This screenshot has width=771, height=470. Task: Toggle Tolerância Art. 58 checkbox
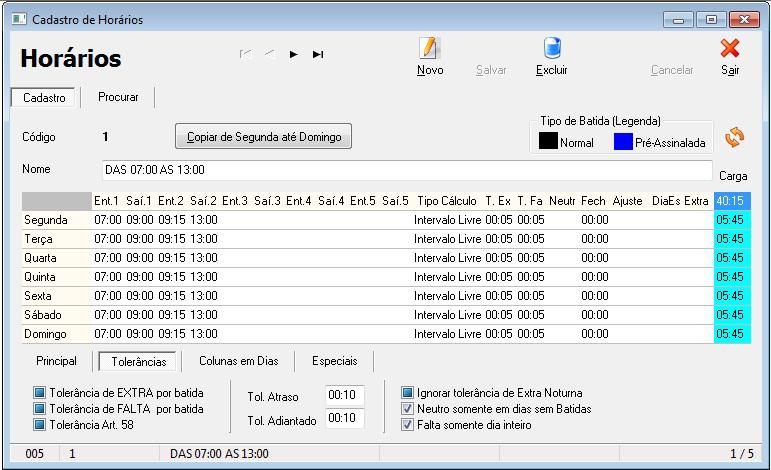[40, 425]
